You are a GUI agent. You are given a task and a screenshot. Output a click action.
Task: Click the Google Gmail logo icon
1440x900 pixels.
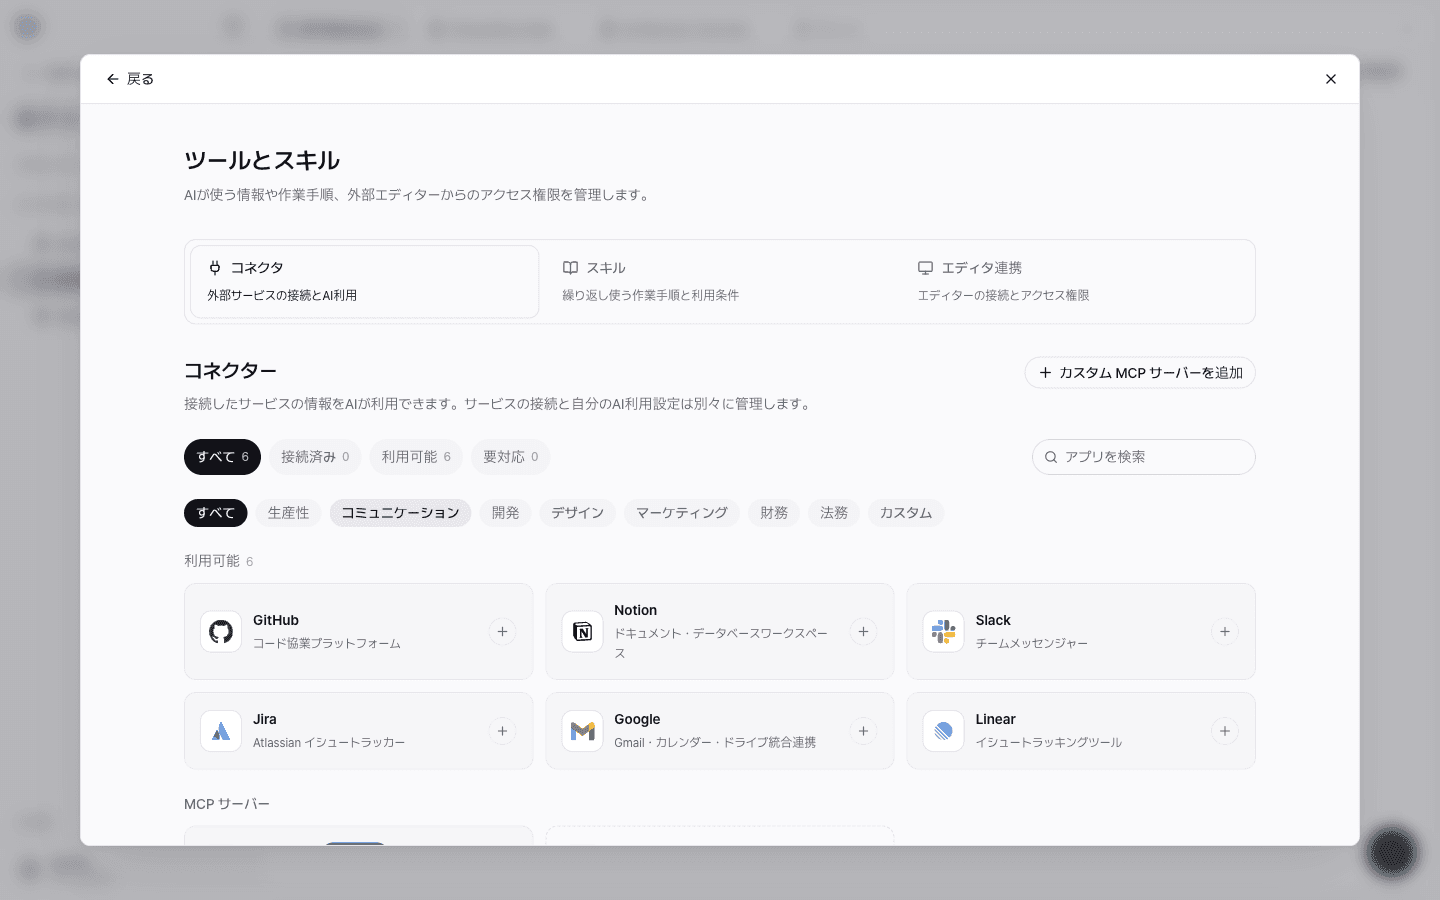[x=582, y=731]
